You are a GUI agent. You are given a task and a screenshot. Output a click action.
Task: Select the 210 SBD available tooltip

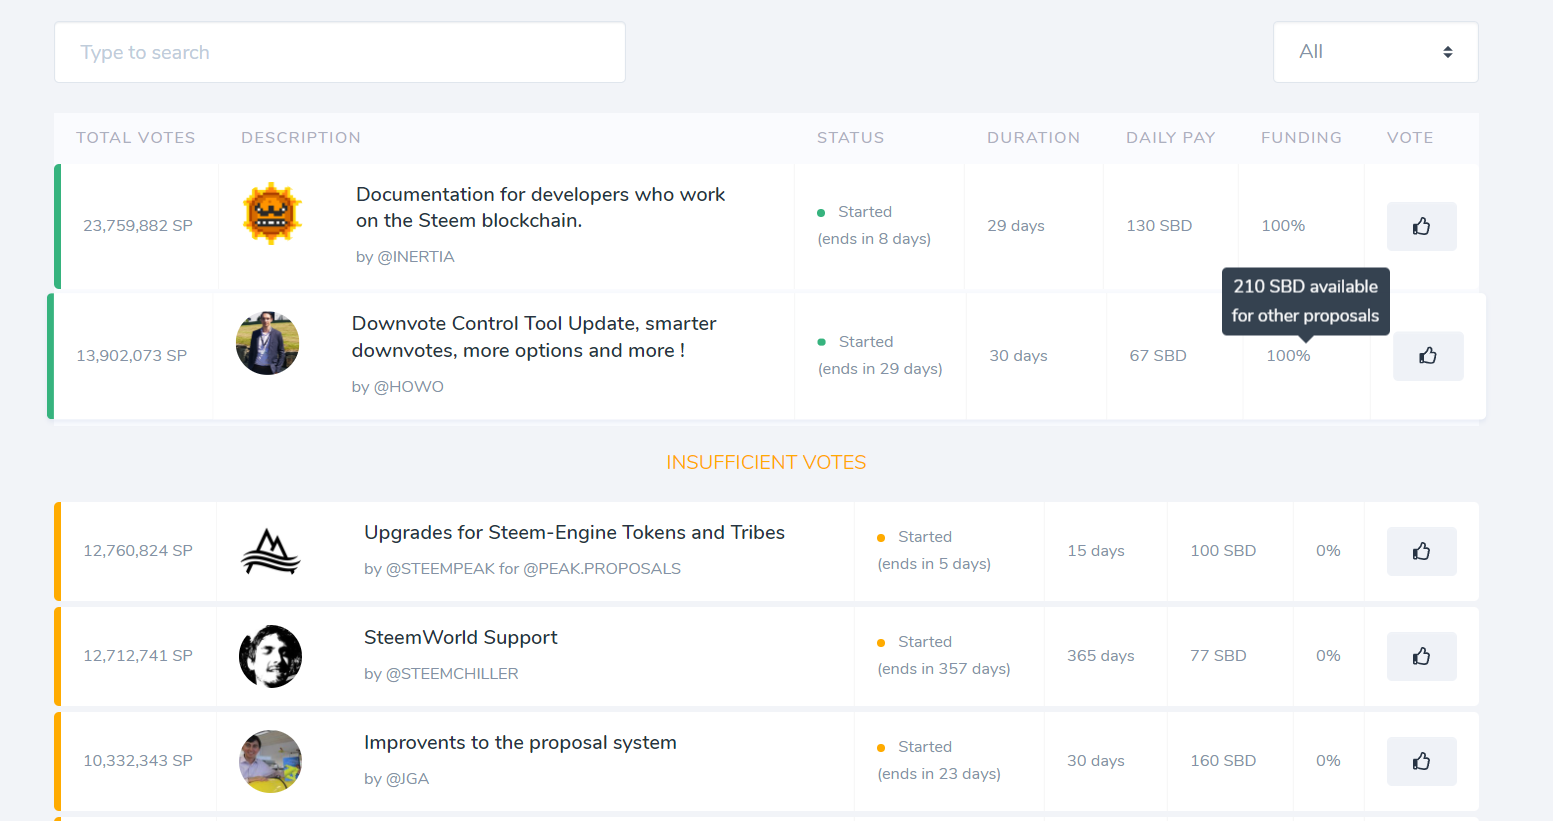1306,301
